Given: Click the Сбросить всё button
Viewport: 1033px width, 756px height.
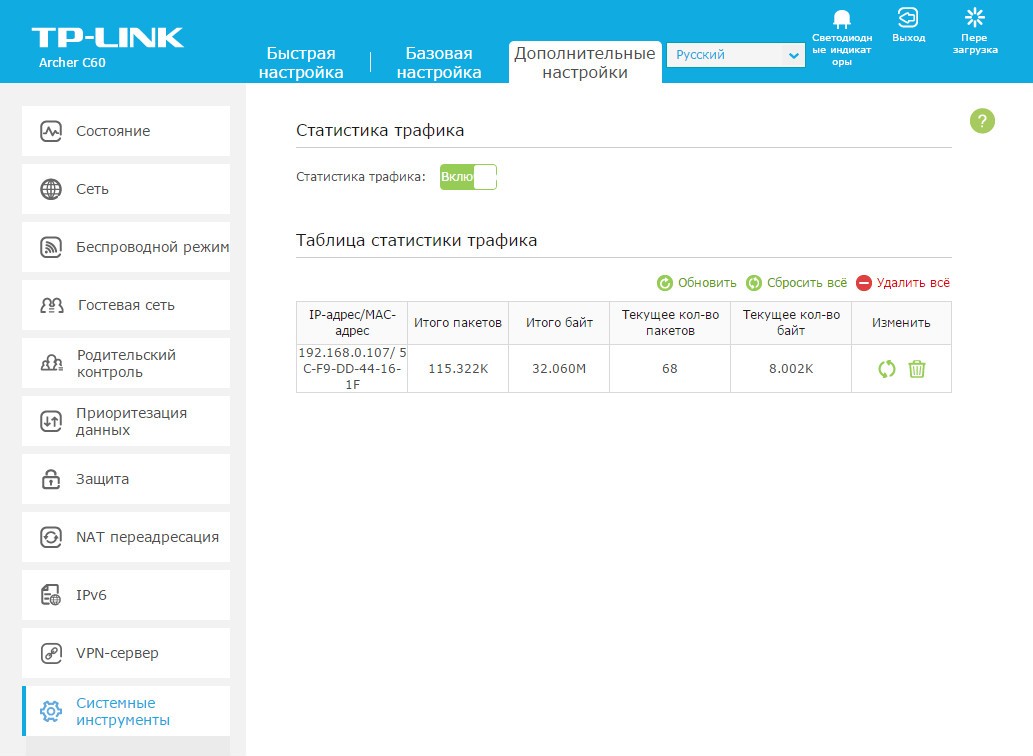Looking at the screenshot, I should point(797,283).
